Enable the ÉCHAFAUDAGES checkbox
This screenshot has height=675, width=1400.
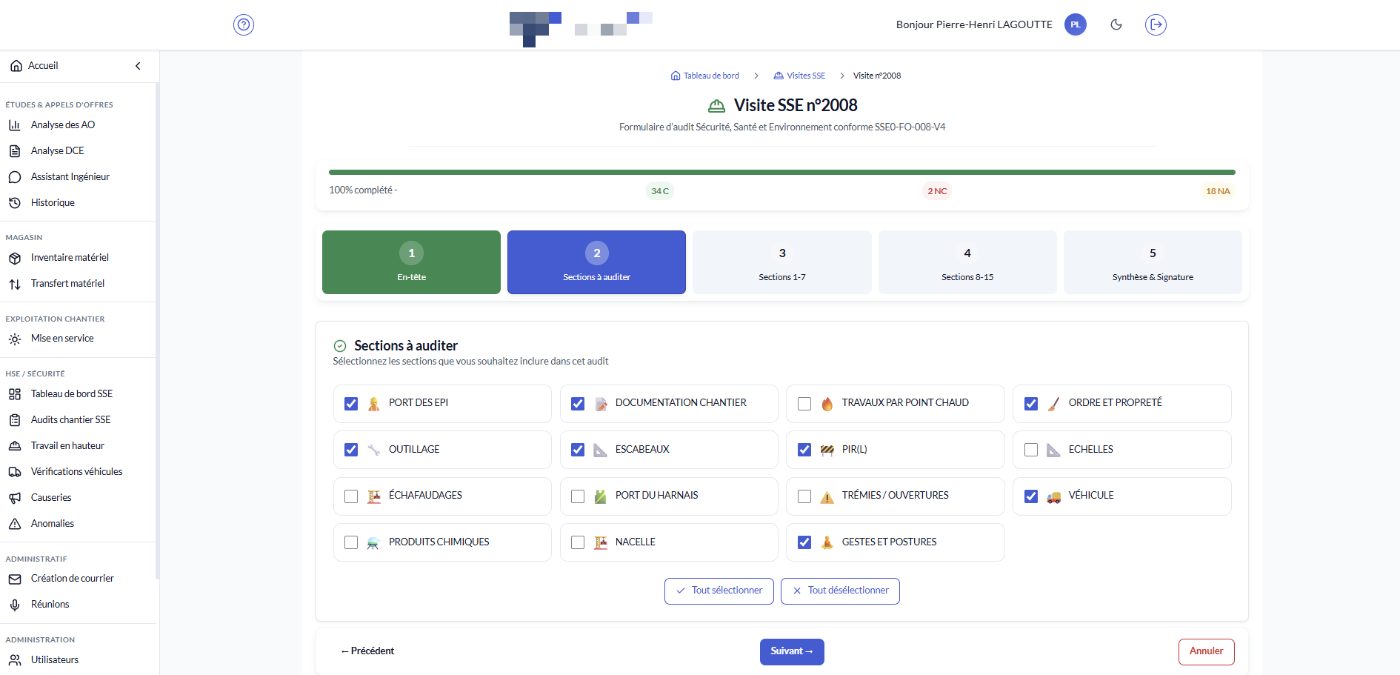(x=351, y=496)
